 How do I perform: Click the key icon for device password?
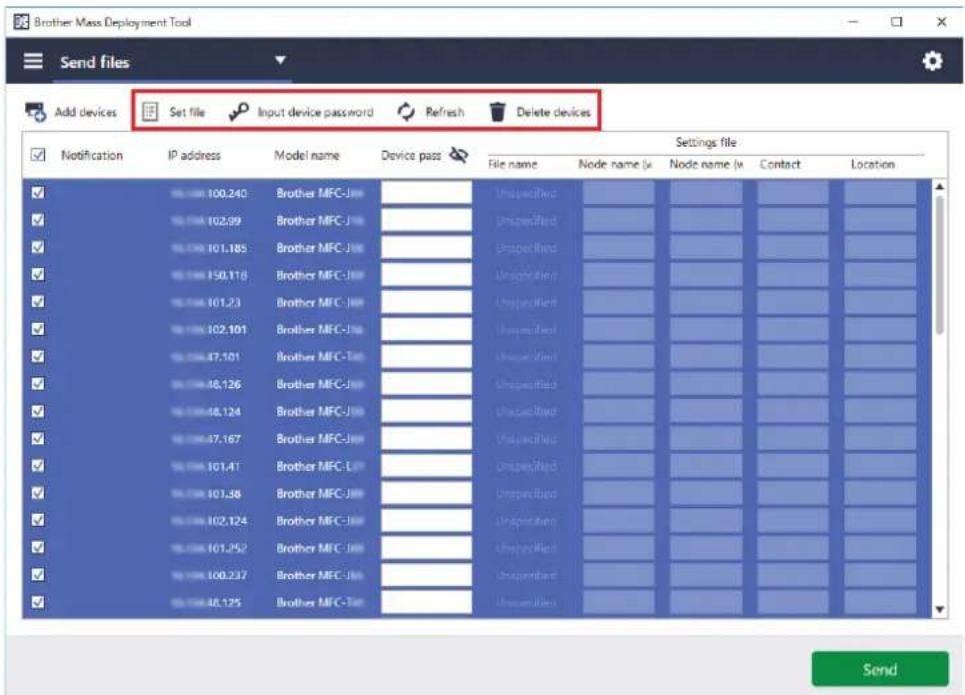point(238,111)
